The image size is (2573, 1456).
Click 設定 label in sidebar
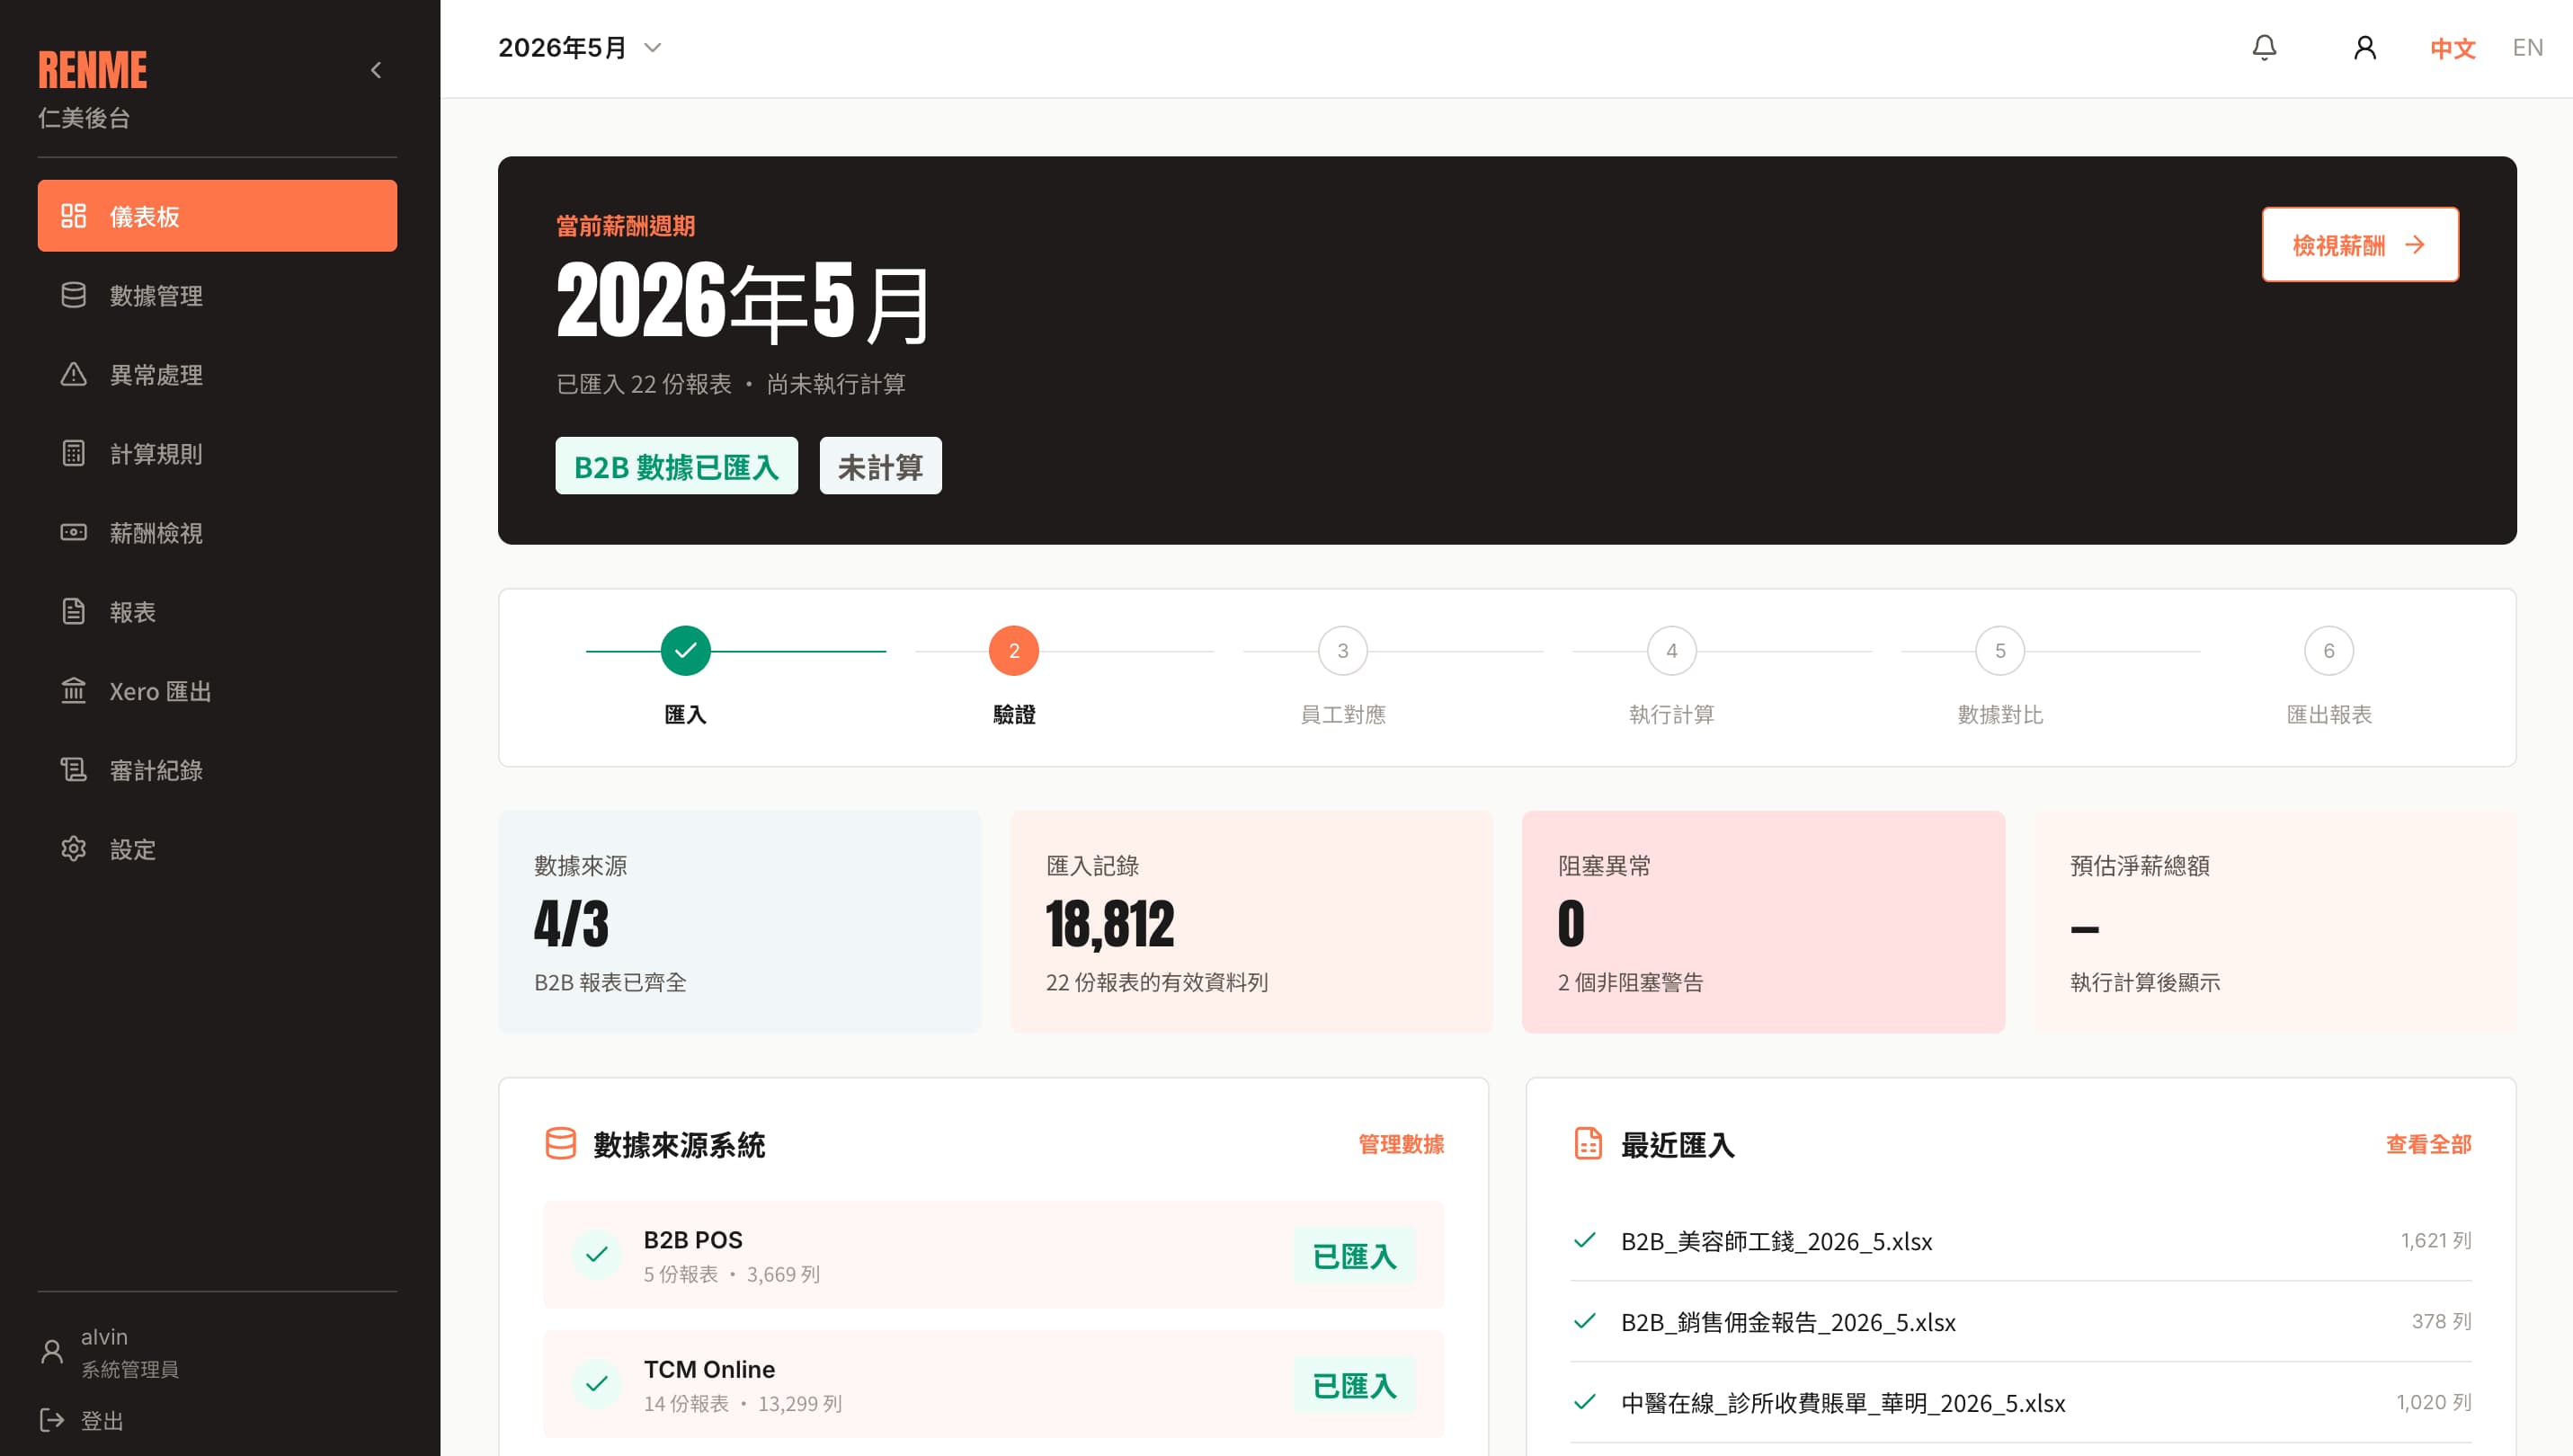132,849
